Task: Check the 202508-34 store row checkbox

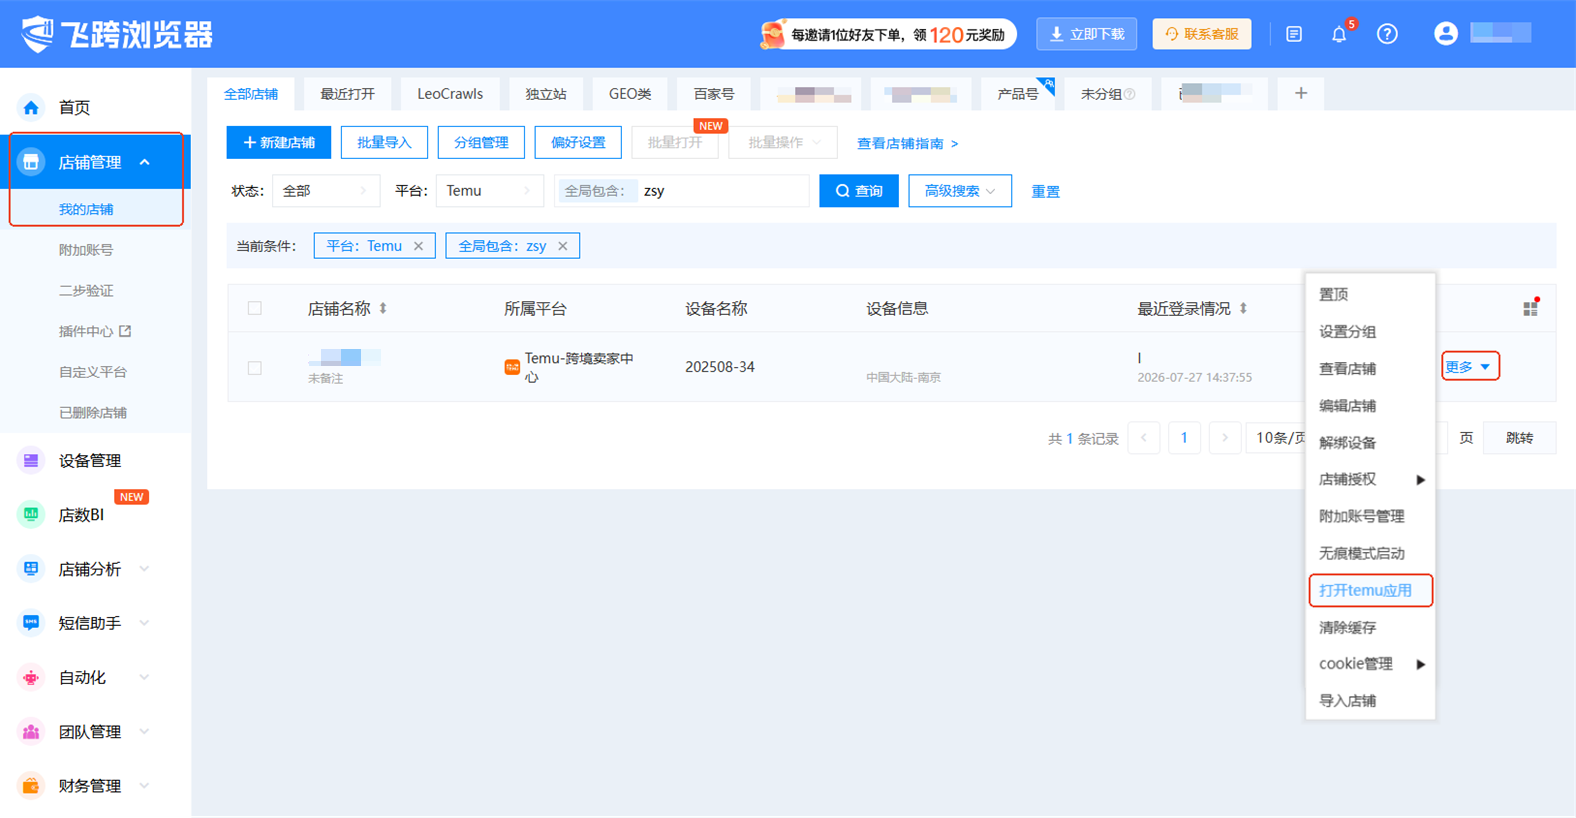Action: pyautogui.click(x=255, y=367)
